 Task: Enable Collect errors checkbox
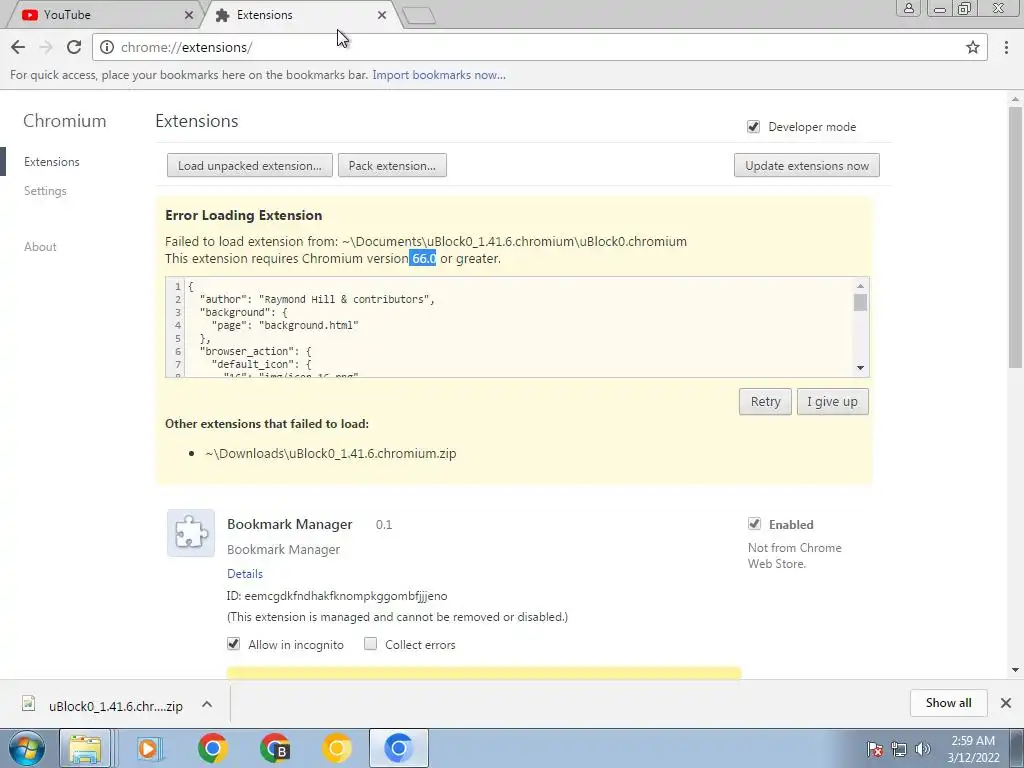point(370,644)
